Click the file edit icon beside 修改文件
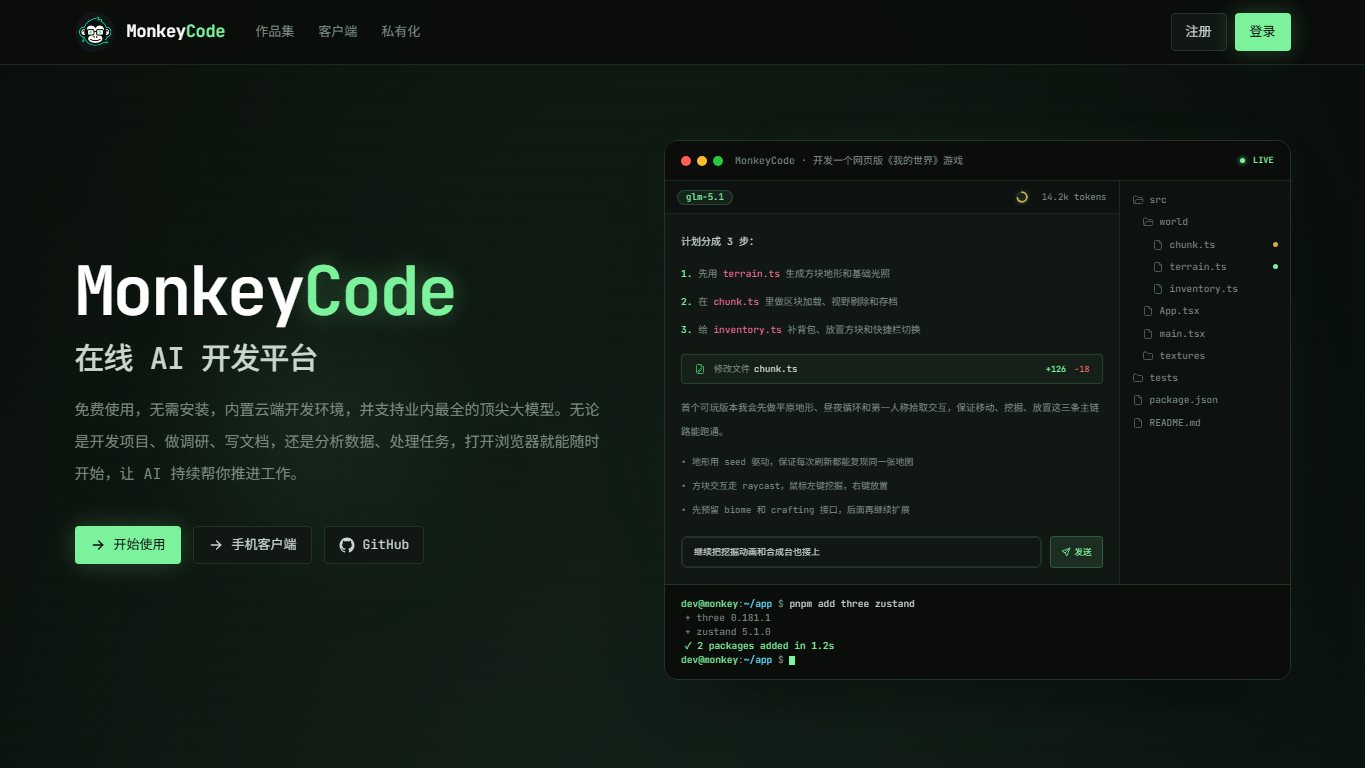Image resolution: width=1365 pixels, height=768 pixels. click(700, 369)
